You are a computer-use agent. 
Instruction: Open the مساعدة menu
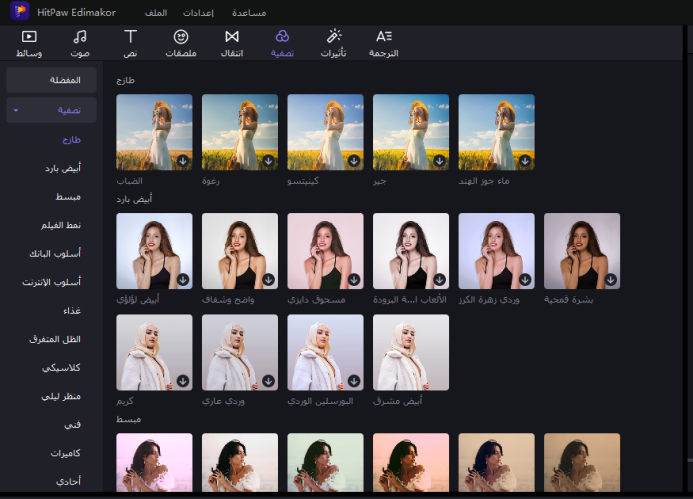tap(249, 13)
